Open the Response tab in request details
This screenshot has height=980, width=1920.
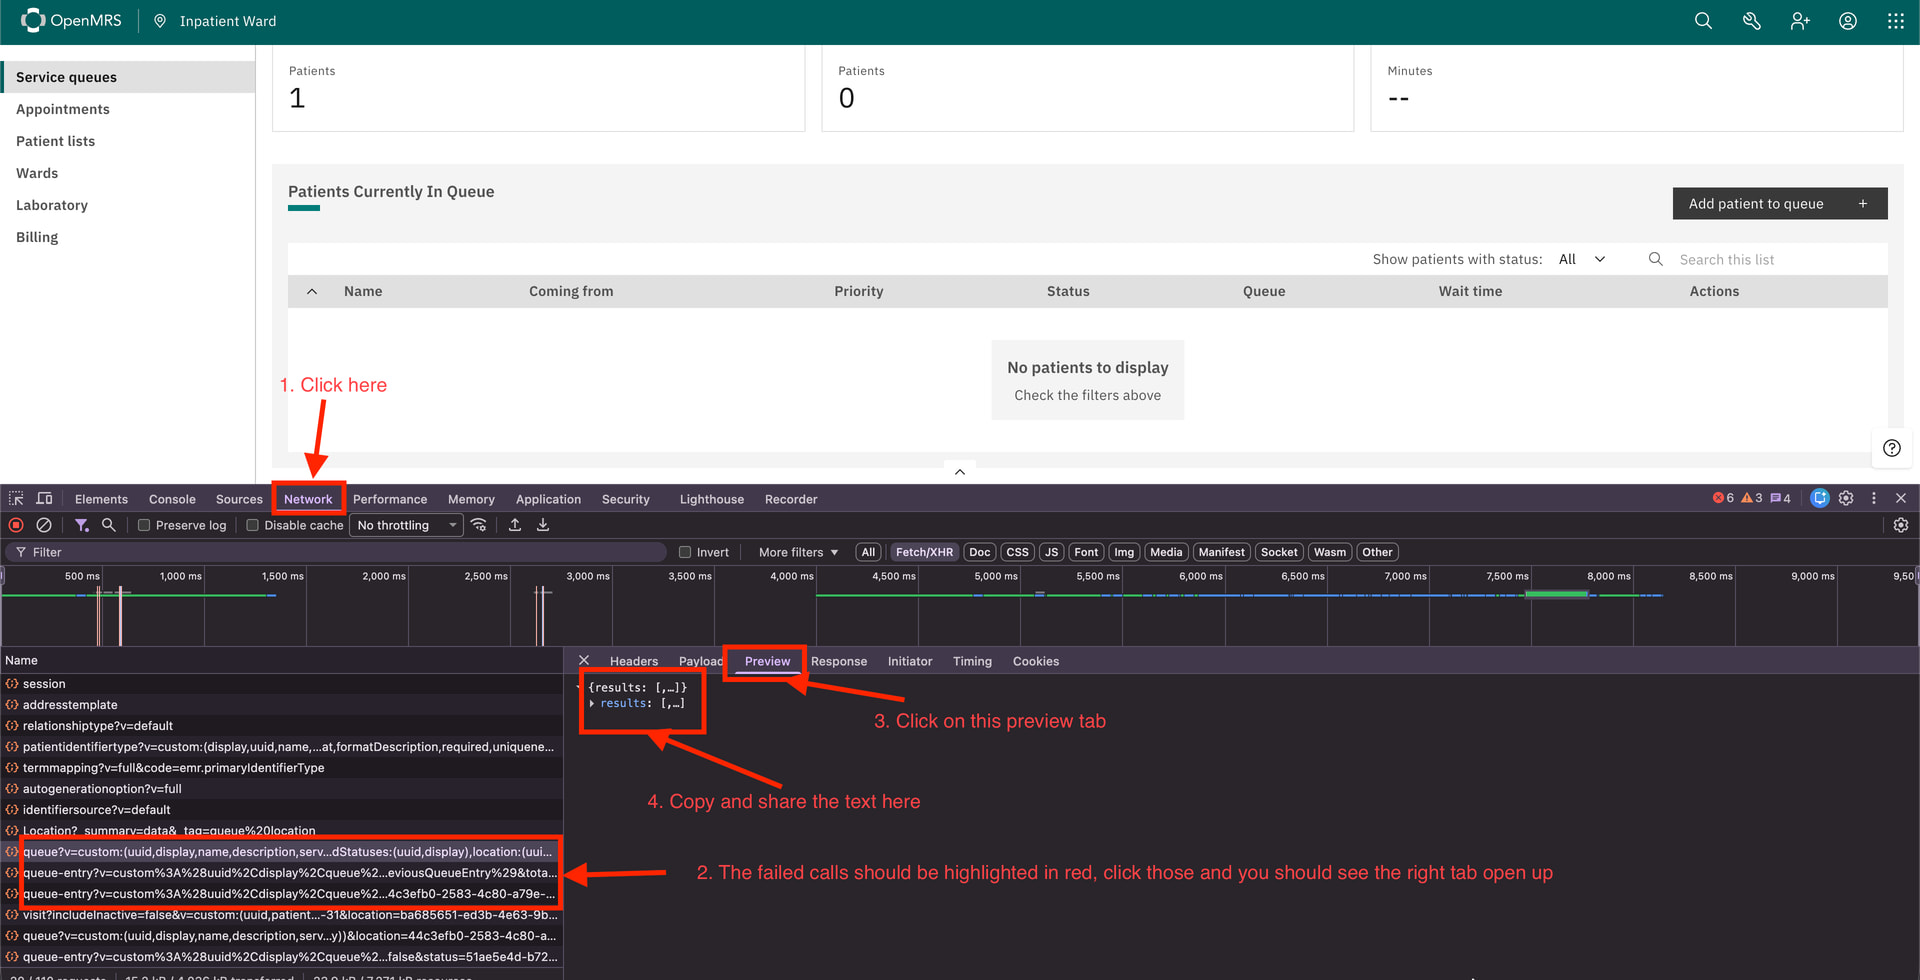838,661
